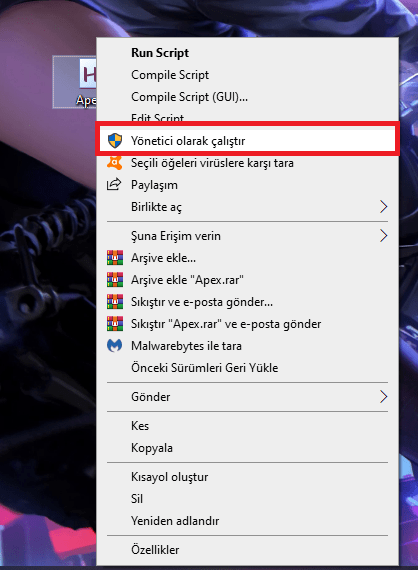
Task: Click the orange Avast scan icon
Action: click(x=114, y=162)
